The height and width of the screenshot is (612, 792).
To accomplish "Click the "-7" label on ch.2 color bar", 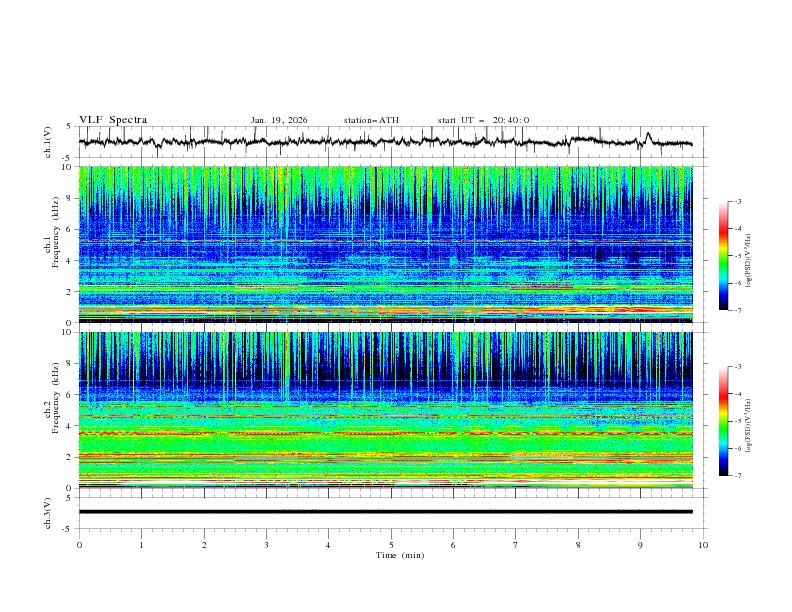I will click(x=737, y=476).
